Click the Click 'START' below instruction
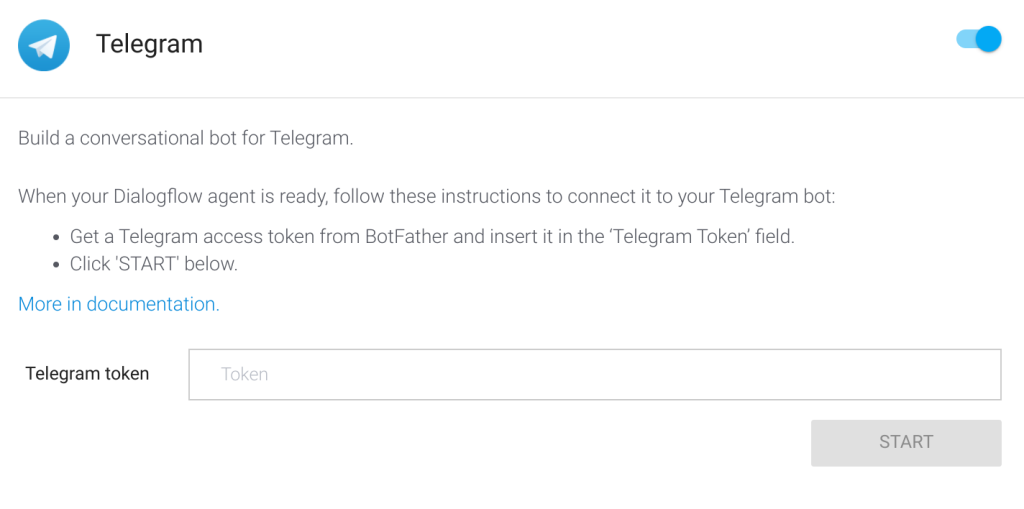The height and width of the screenshot is (509, 1024). 154,264
